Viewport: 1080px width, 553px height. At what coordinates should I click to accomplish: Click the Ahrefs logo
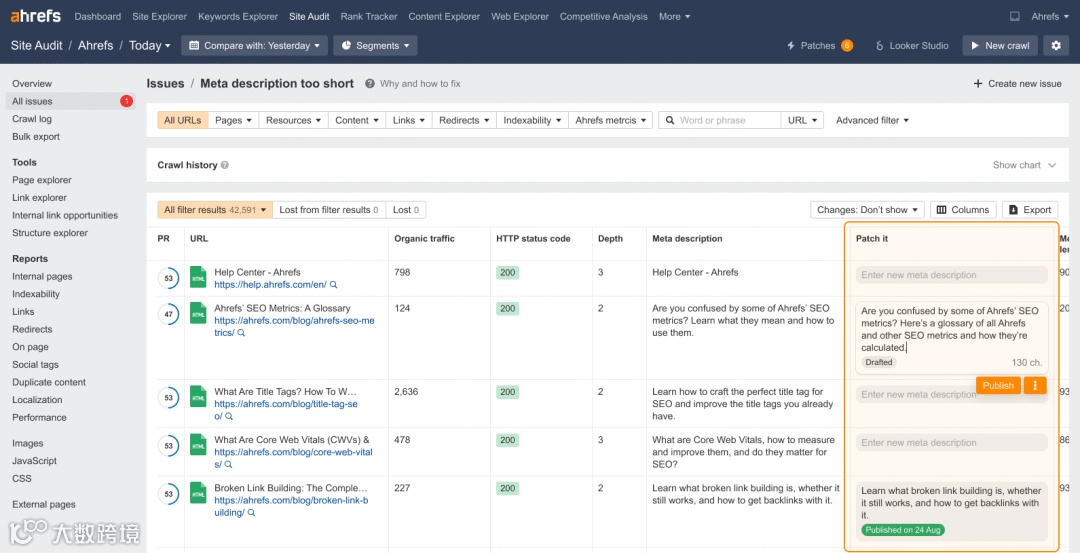pos(35,16)
